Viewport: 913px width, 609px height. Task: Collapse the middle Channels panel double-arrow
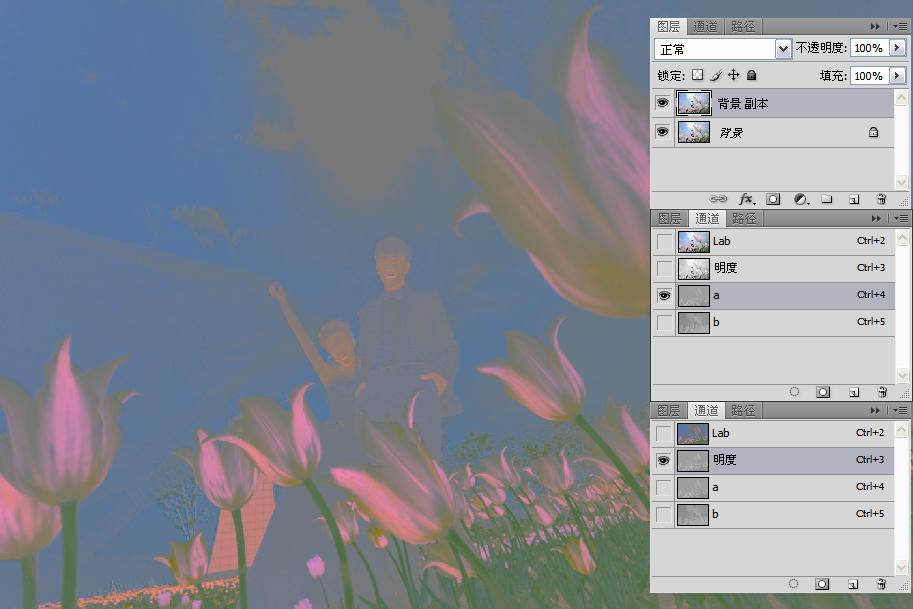point(876,218)
